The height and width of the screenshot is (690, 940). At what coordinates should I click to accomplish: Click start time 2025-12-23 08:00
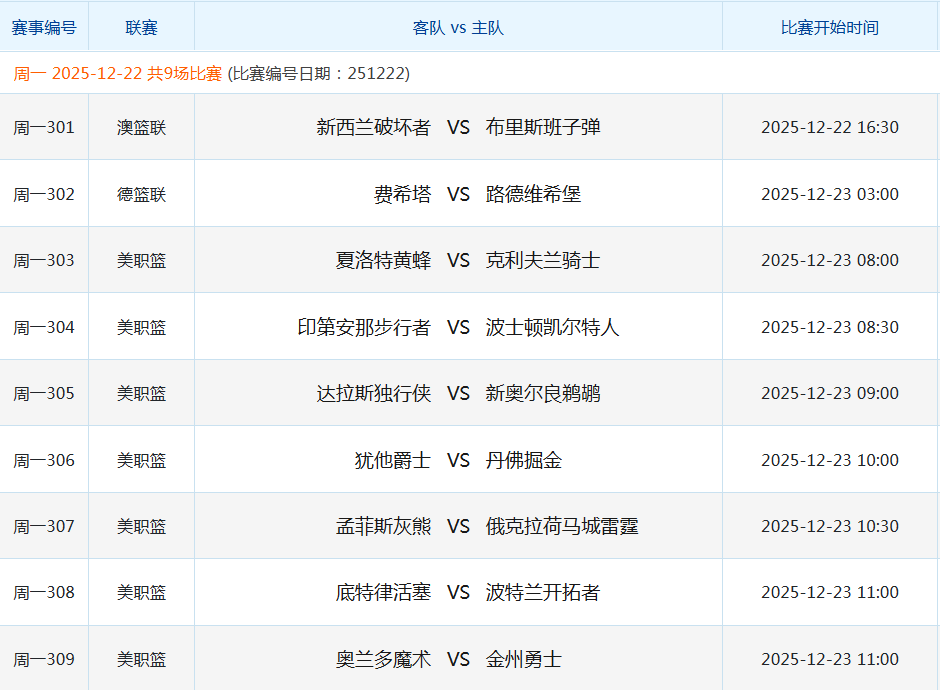(830, 260)
